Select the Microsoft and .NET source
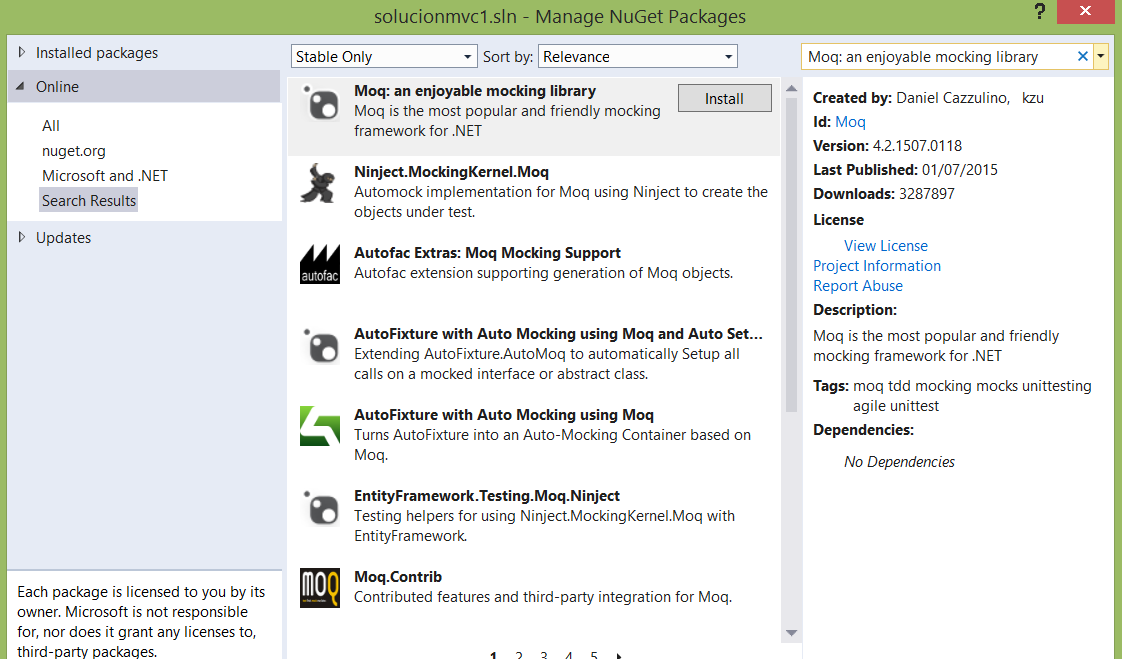Viewport: 1122px width, 659px height. [104, 176]
